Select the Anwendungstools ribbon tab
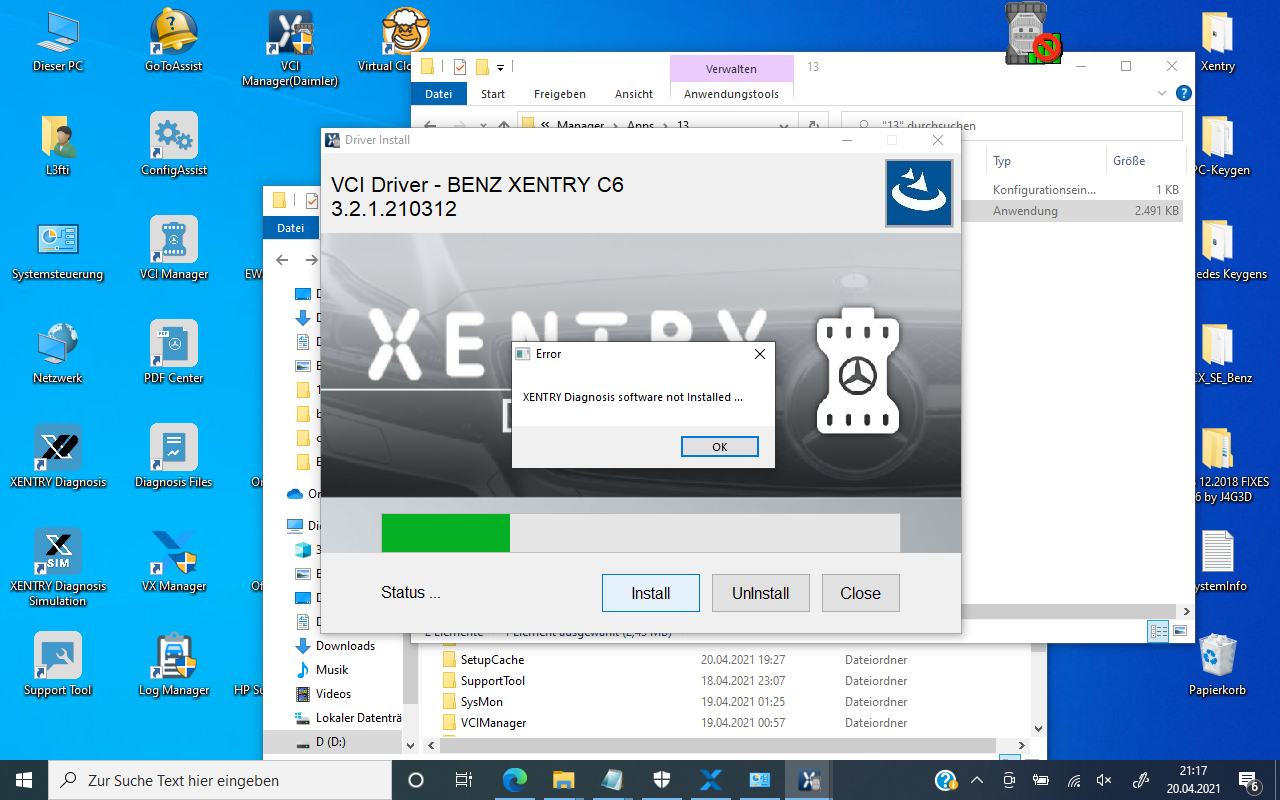The height and width of the screenshot is (800, 1280). coord(731,94)
